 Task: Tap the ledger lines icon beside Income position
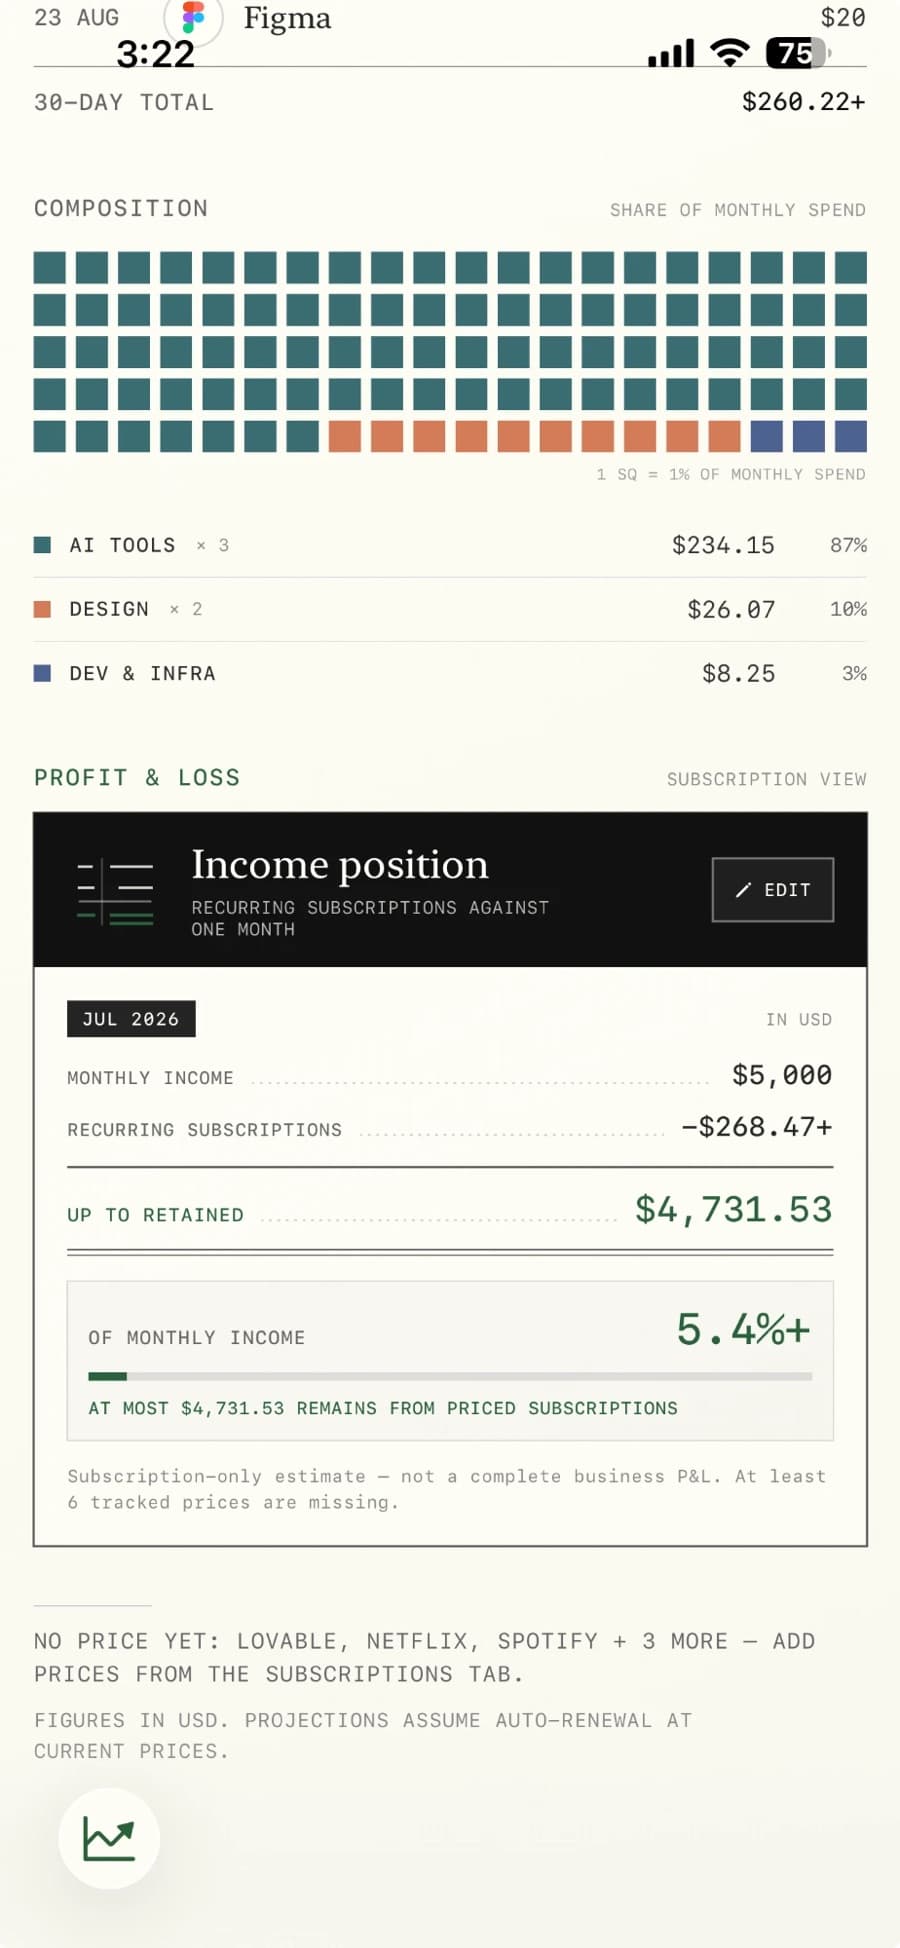coord(115,890)
